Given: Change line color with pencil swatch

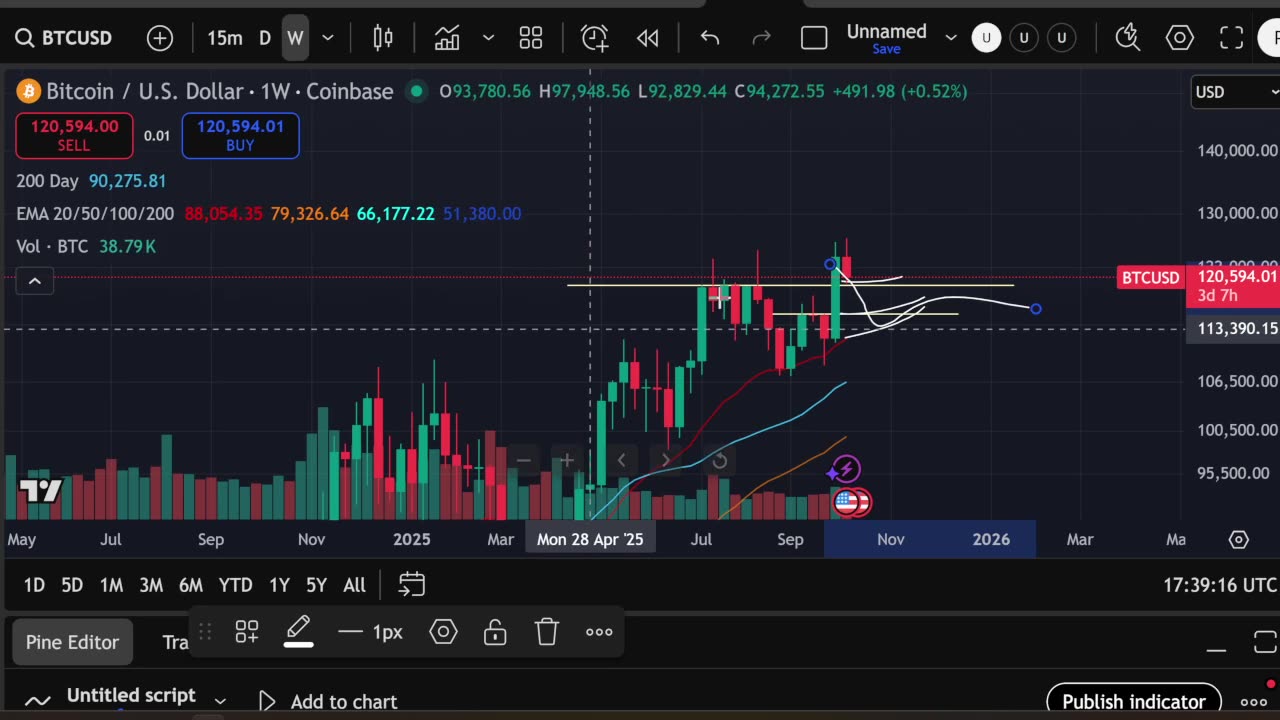Looking at the screenshot, I should click(x=298, y=632).
